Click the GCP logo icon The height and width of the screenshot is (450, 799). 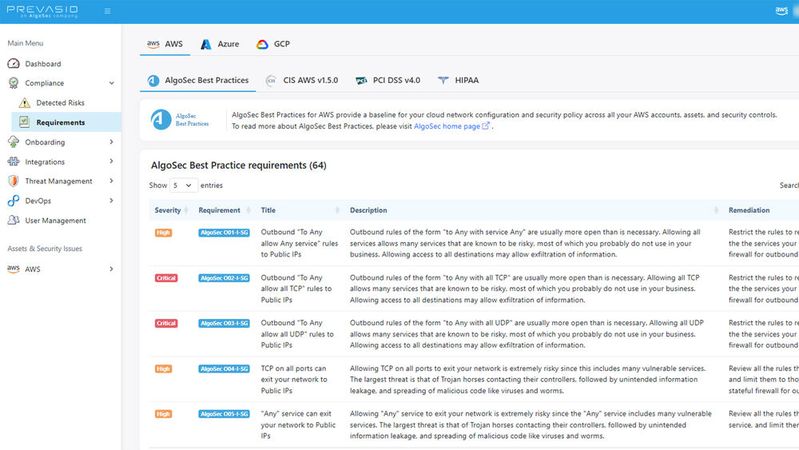click(262, 44)
